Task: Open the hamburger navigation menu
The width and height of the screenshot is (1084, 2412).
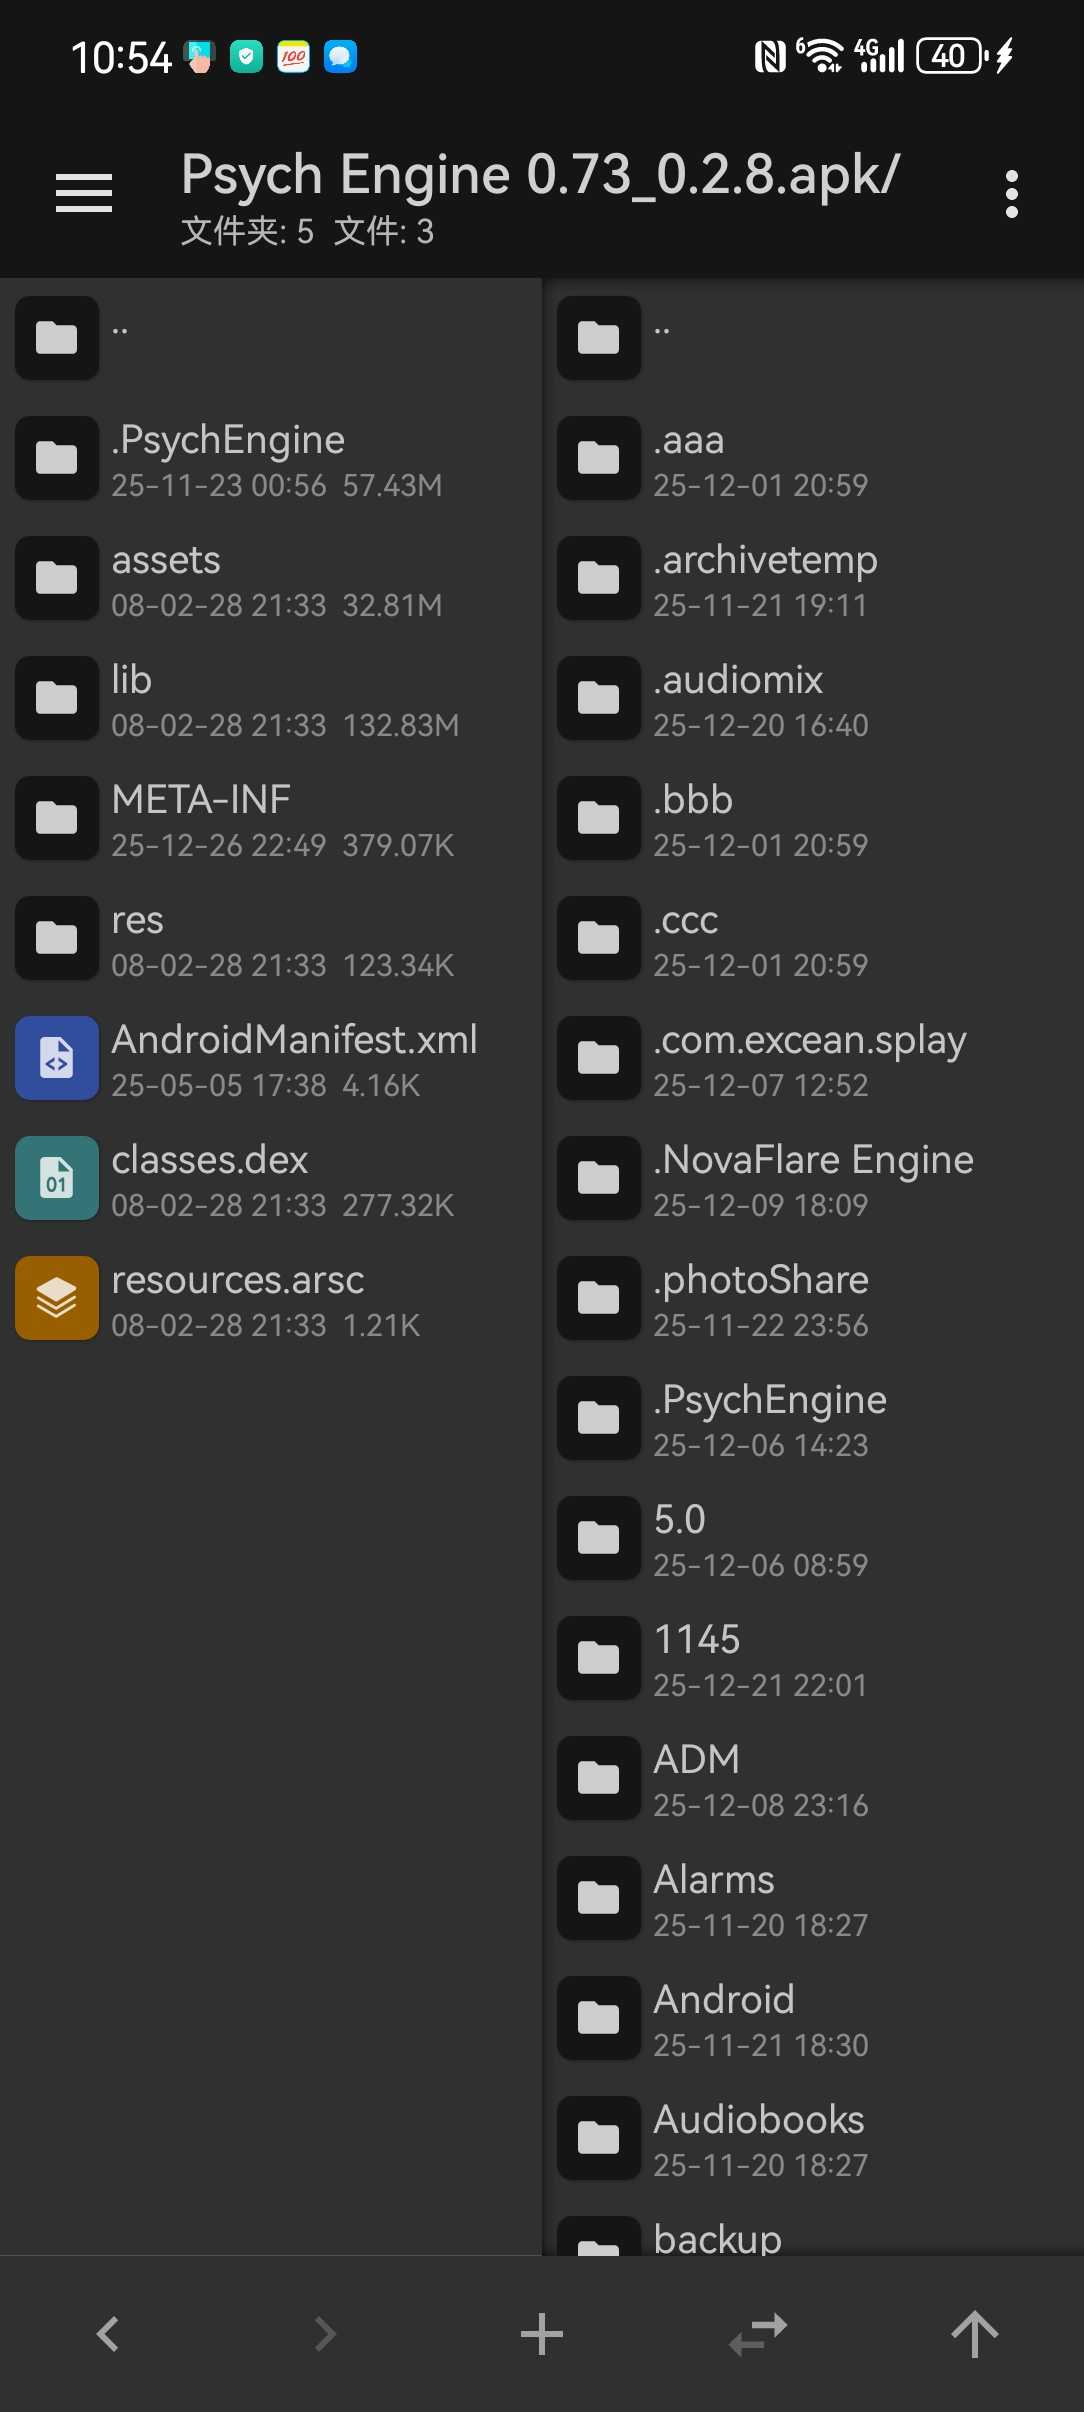Action: (x=84, y=192)
